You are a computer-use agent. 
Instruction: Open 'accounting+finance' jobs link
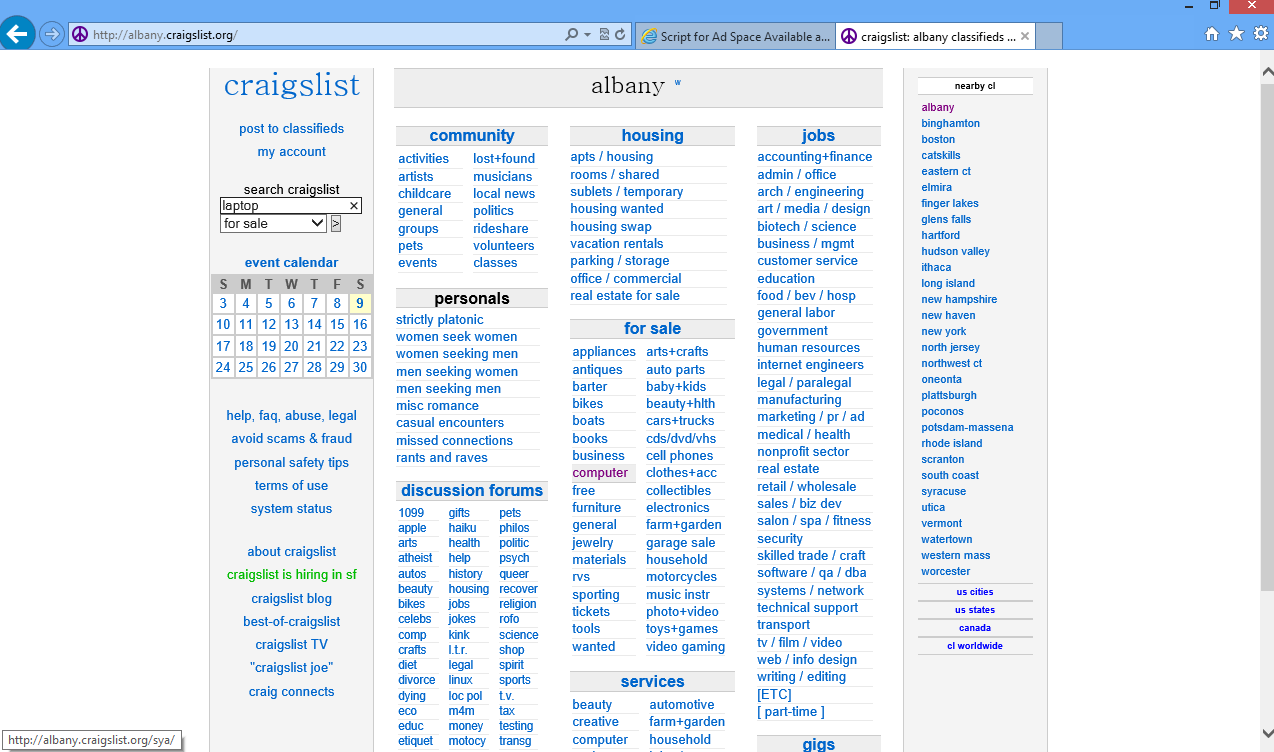coord(814,157)
